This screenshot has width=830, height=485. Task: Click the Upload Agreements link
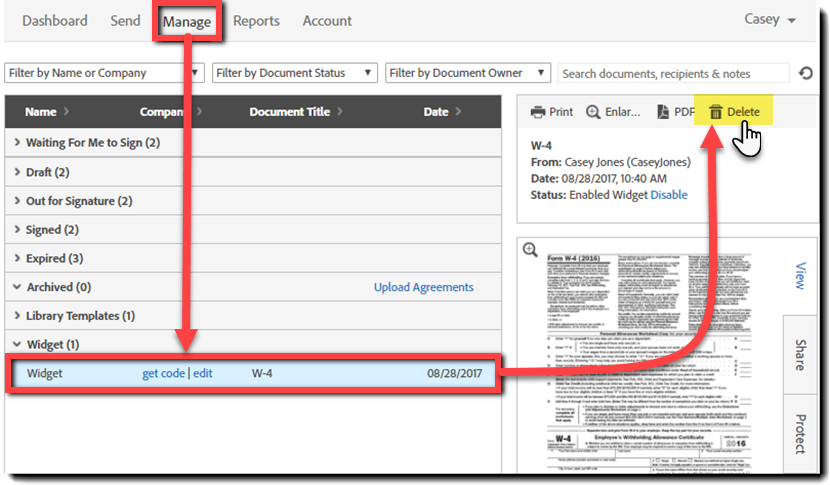pyautogui.click(x=423, y=287)
